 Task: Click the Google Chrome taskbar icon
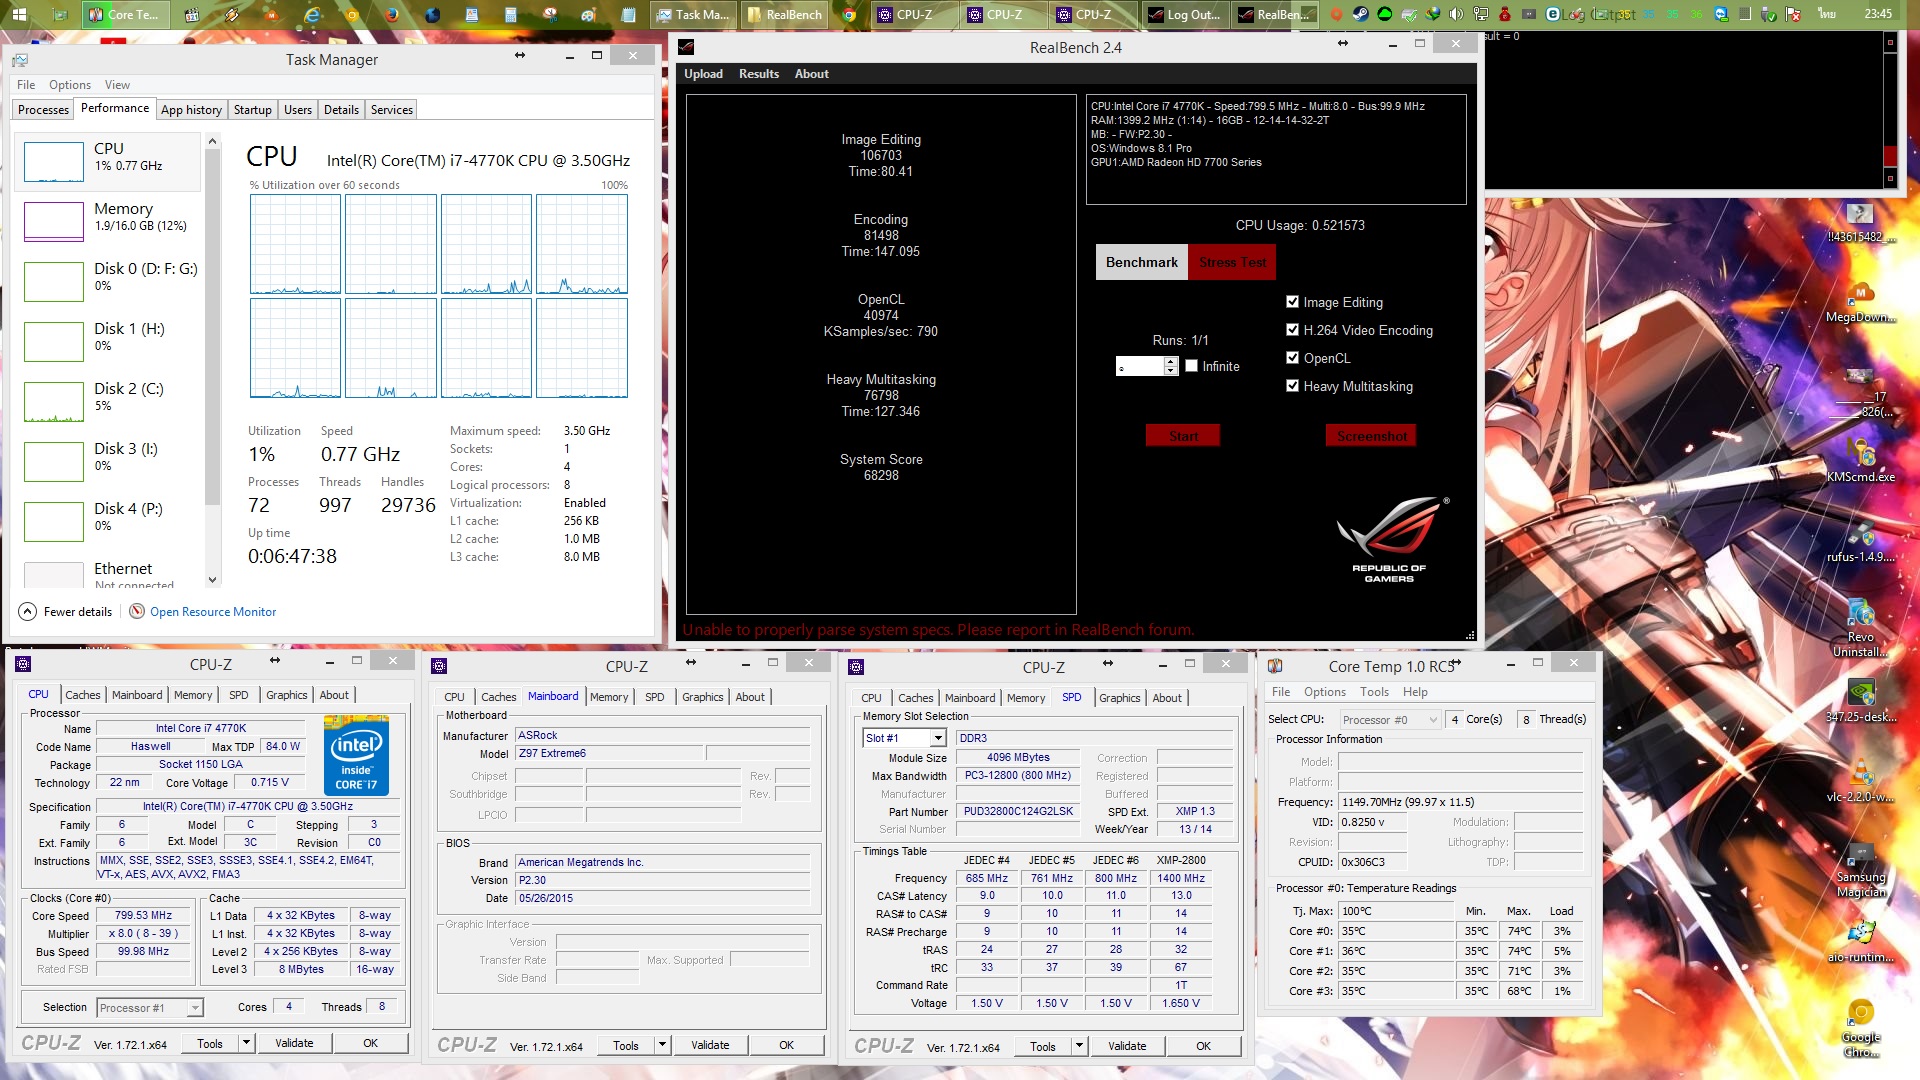[x=849, y=14]
